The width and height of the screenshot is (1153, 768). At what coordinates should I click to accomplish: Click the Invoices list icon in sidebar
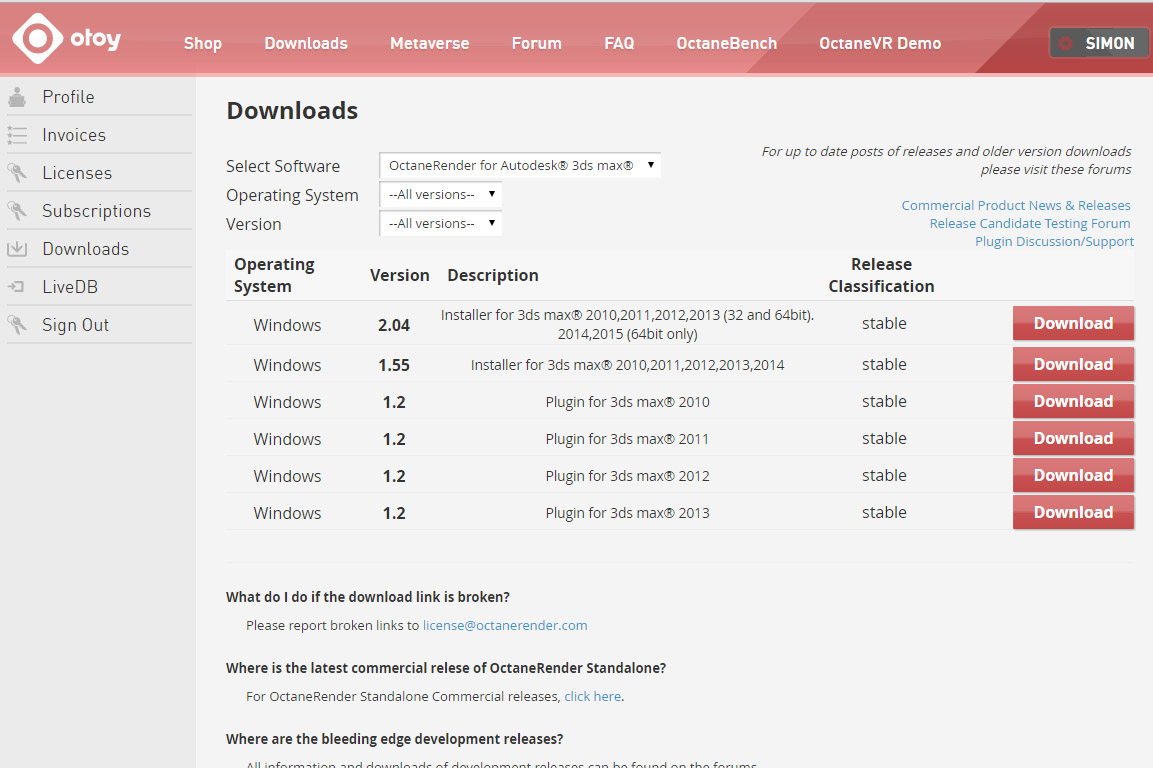pos(17,135)
